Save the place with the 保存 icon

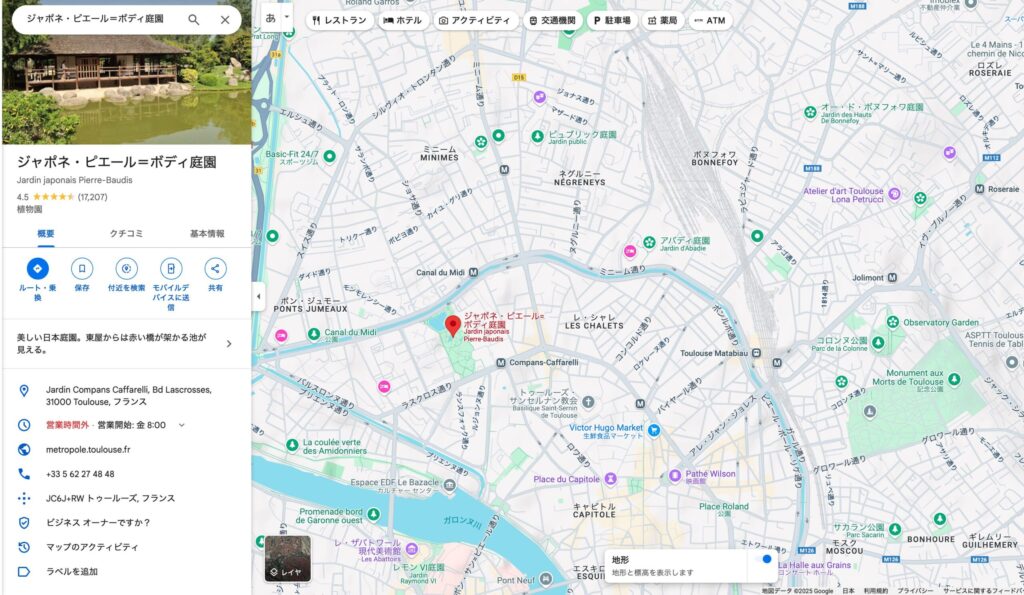click(82, 268)
